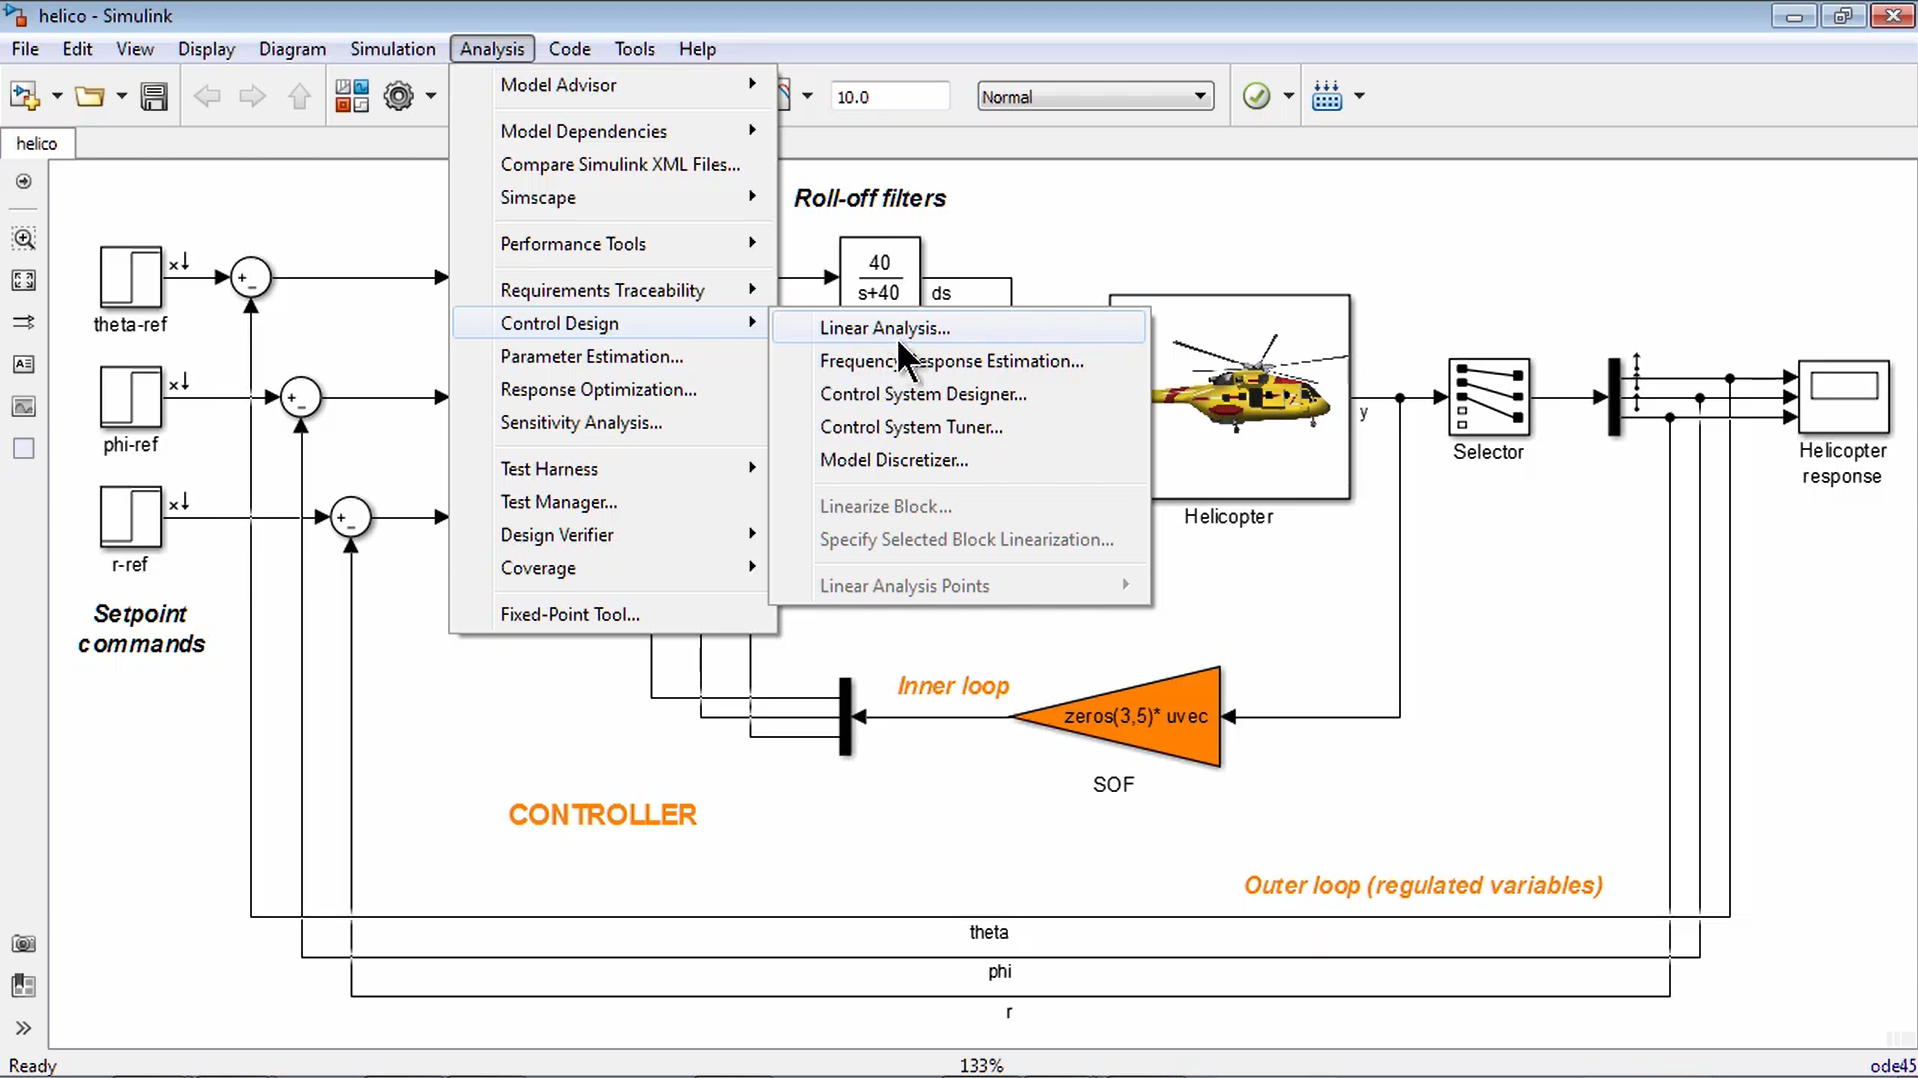Expand the Model Advisor submenu

pyautogui.click(x=615, y=85)
